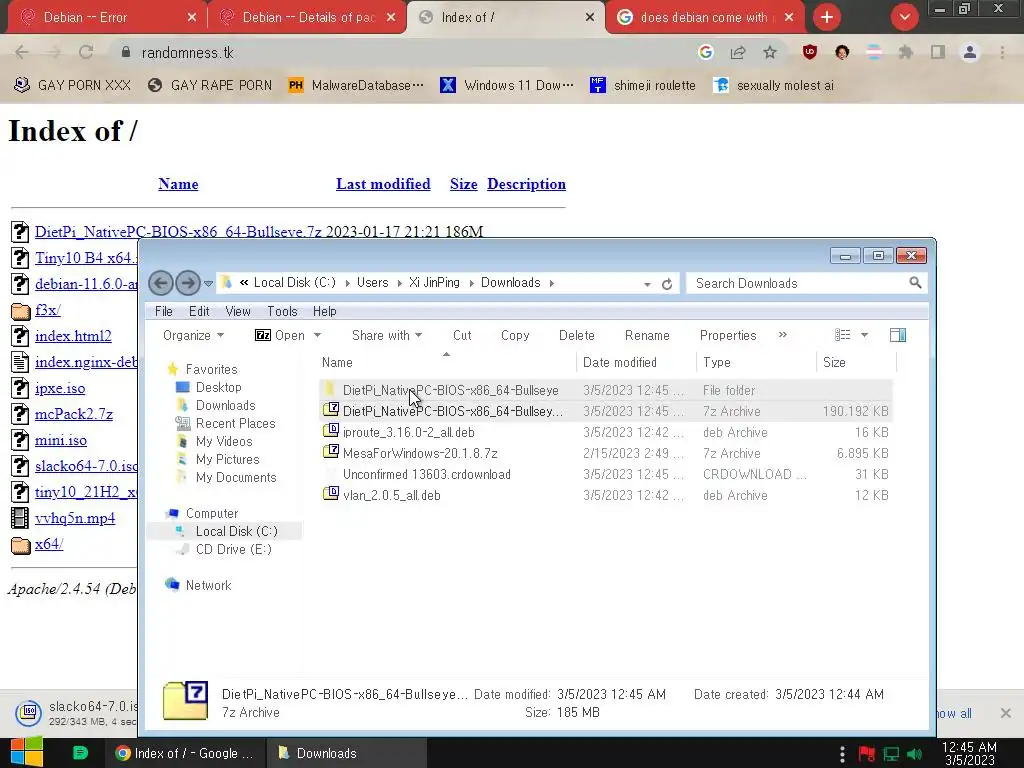The width and height of the screenshot is (1024, 768).
Task: Go forward in the Explorer window
Action: (188, 283)
